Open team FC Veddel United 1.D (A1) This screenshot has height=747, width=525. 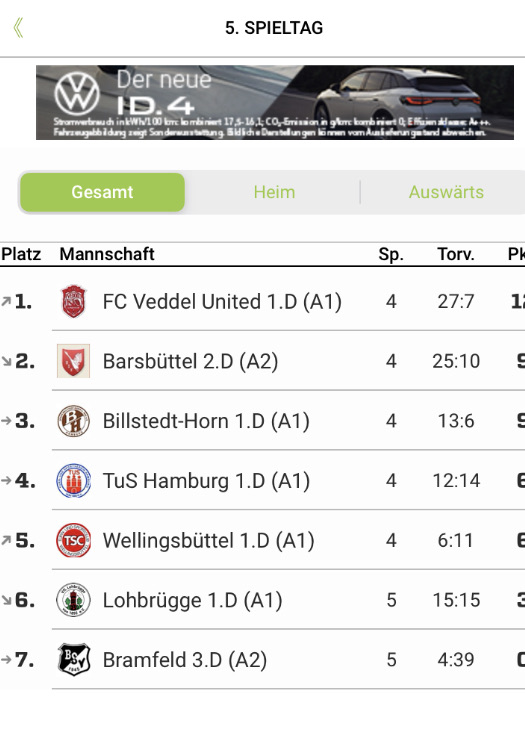point(222,302)
